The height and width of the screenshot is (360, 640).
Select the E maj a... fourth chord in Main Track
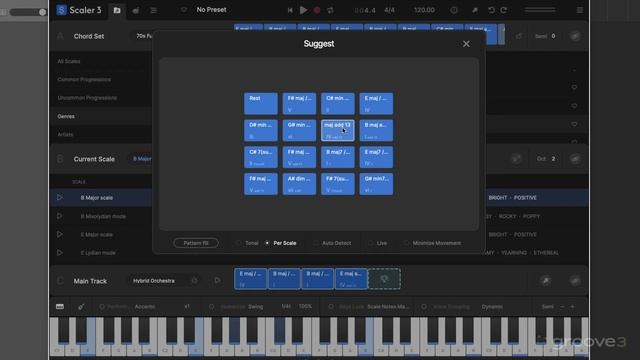click(351, 279)
